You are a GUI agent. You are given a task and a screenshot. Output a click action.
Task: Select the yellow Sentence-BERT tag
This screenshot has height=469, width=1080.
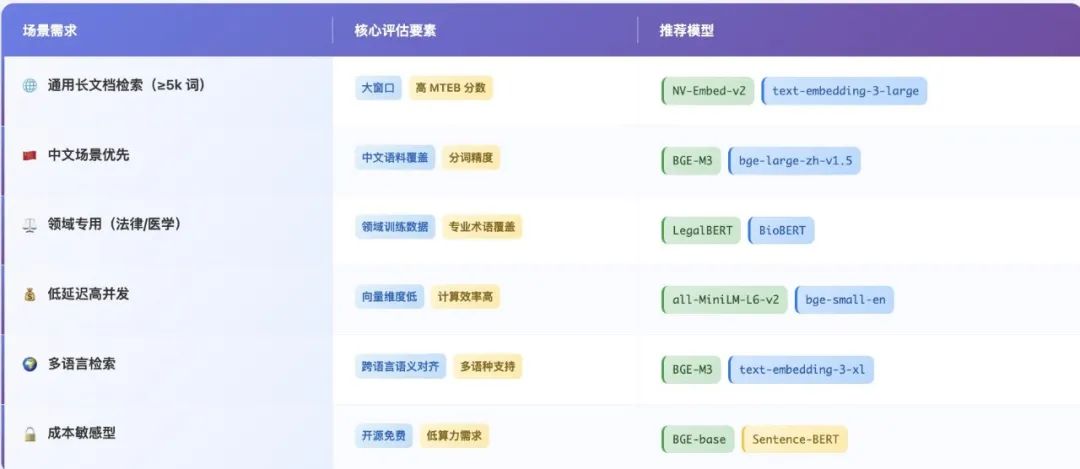pyautogui.click(x=795, y=439)
